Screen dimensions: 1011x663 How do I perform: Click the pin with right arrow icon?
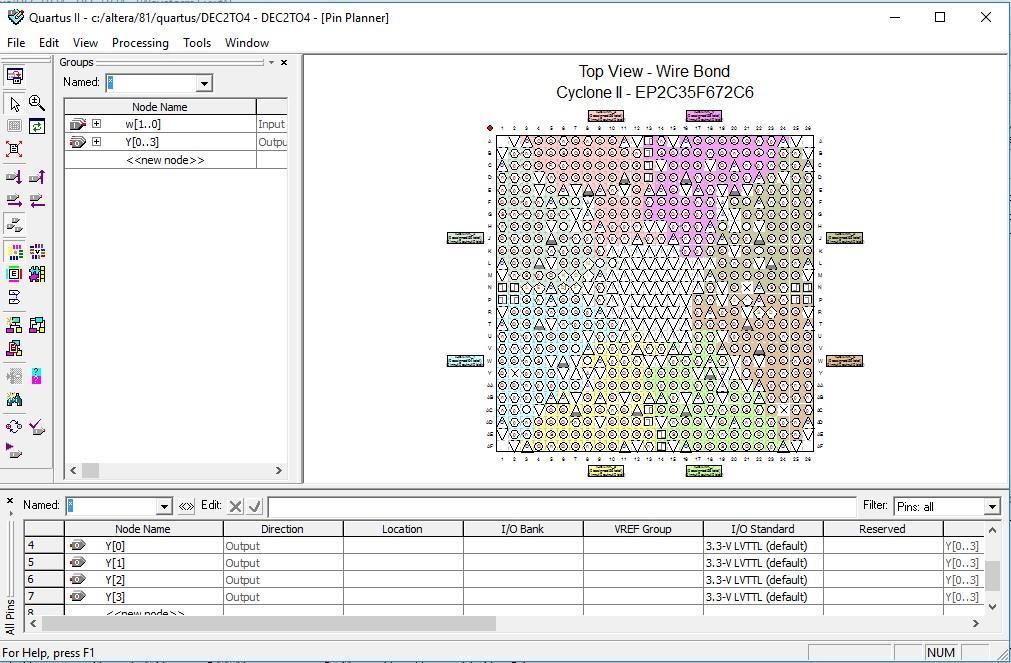coord(14,201)
